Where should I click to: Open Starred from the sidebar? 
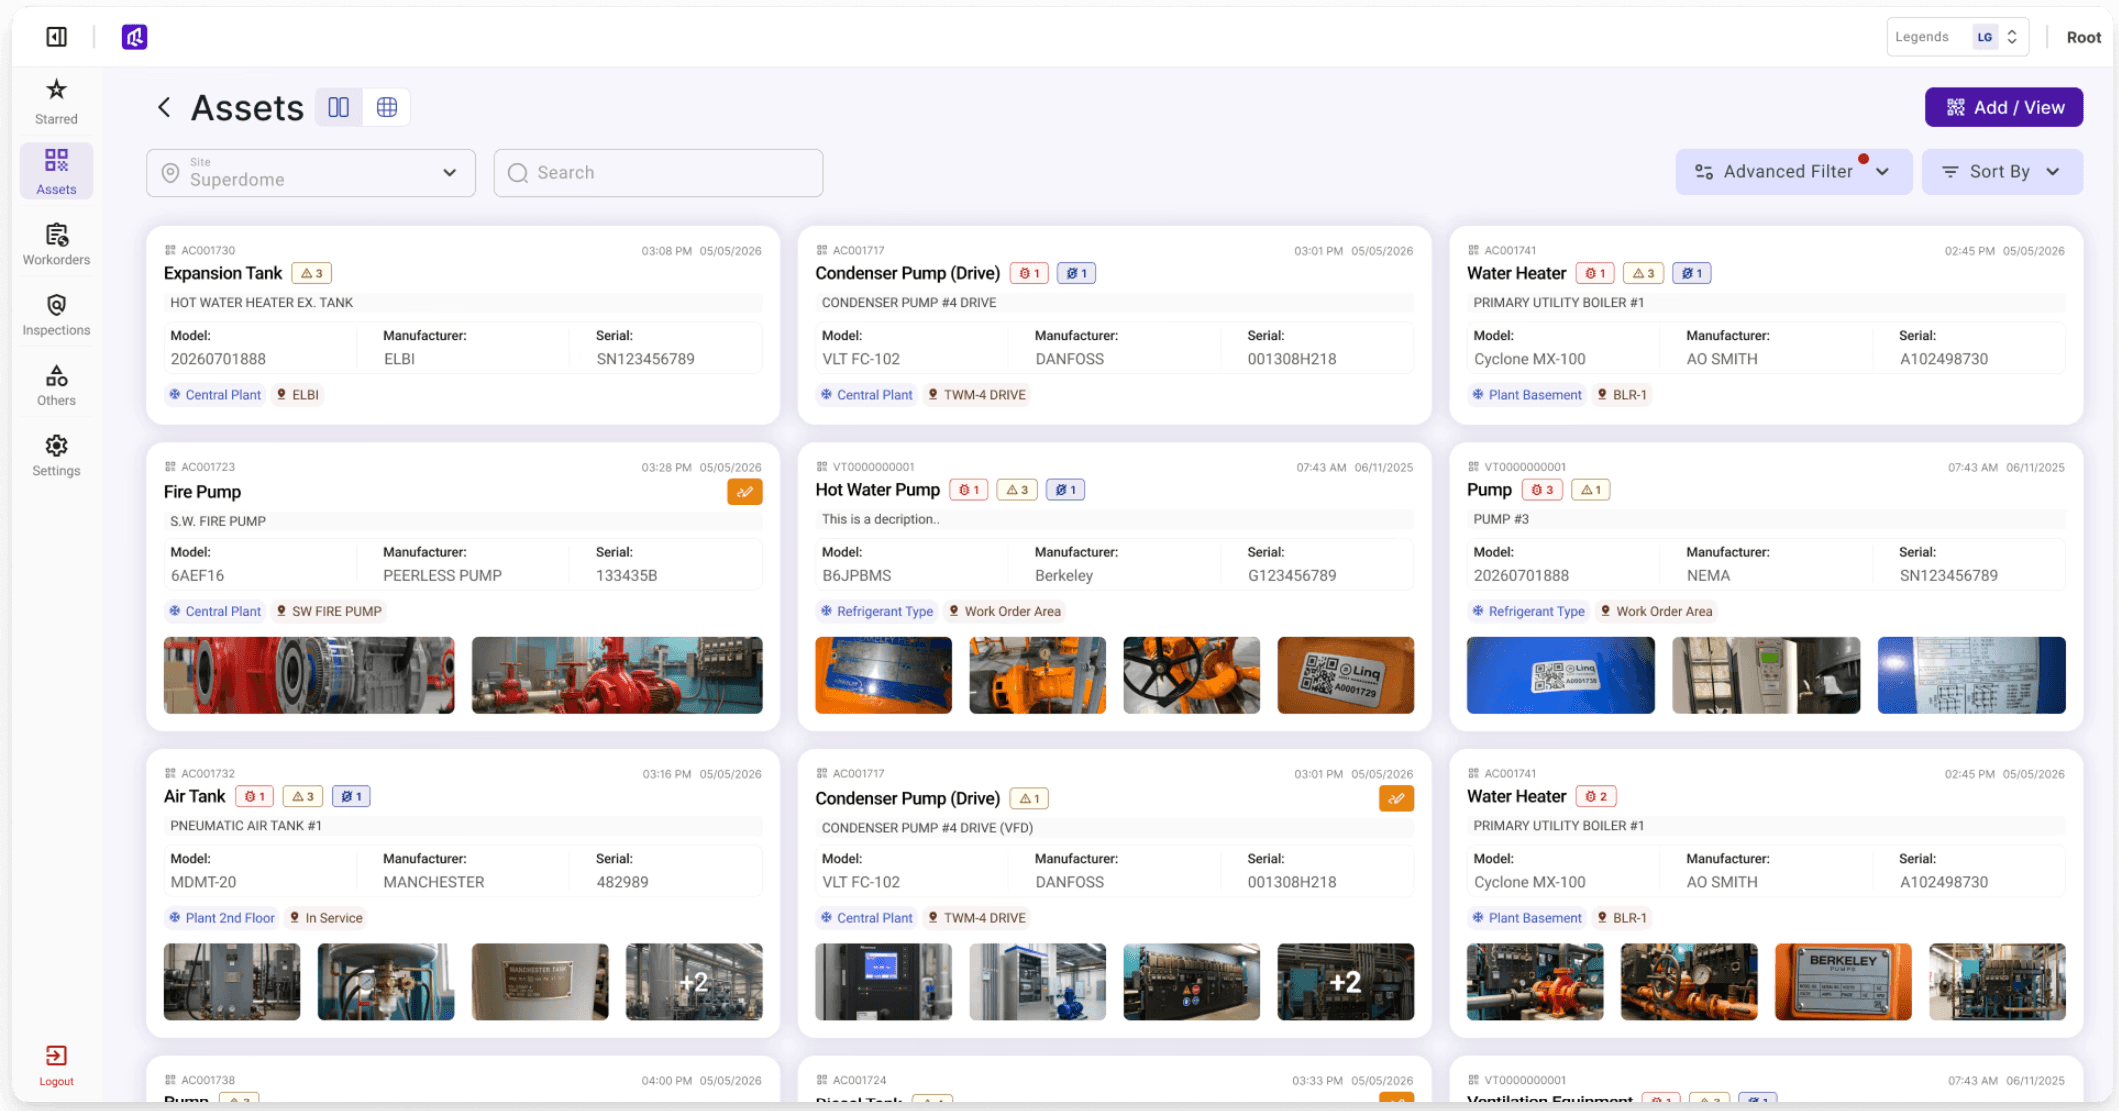56,102
